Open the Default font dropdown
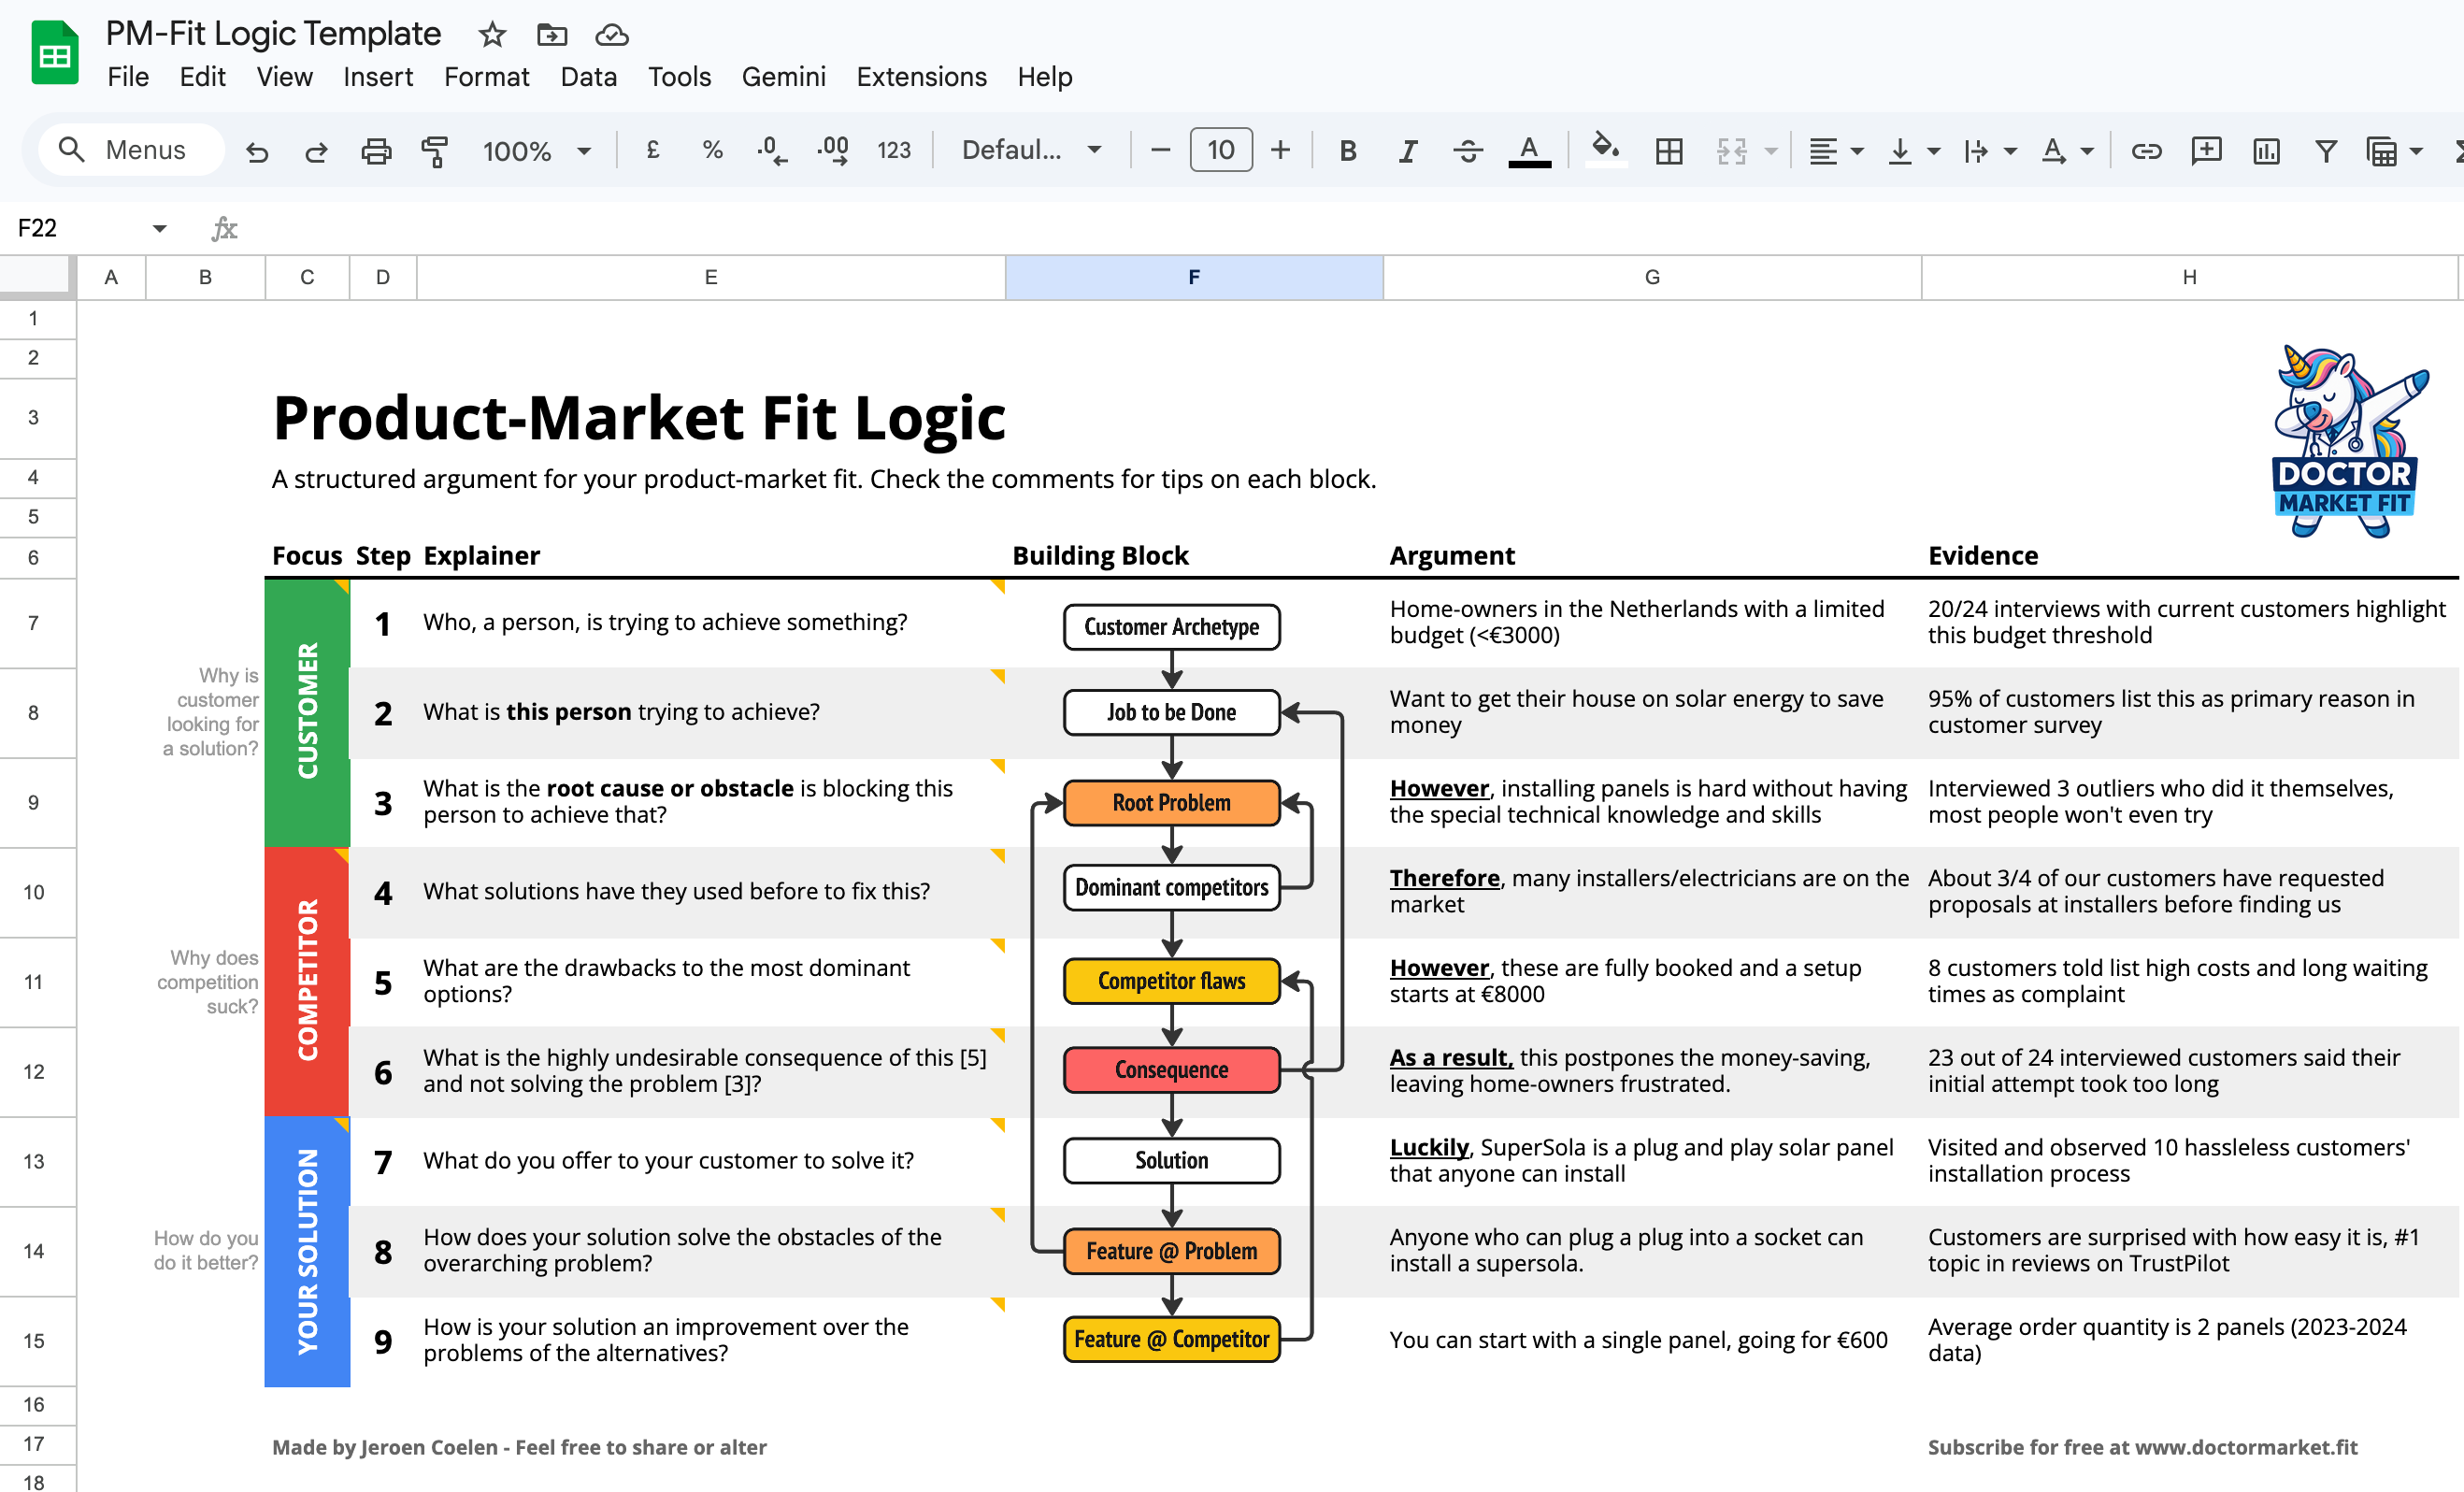 (1031, 151)
